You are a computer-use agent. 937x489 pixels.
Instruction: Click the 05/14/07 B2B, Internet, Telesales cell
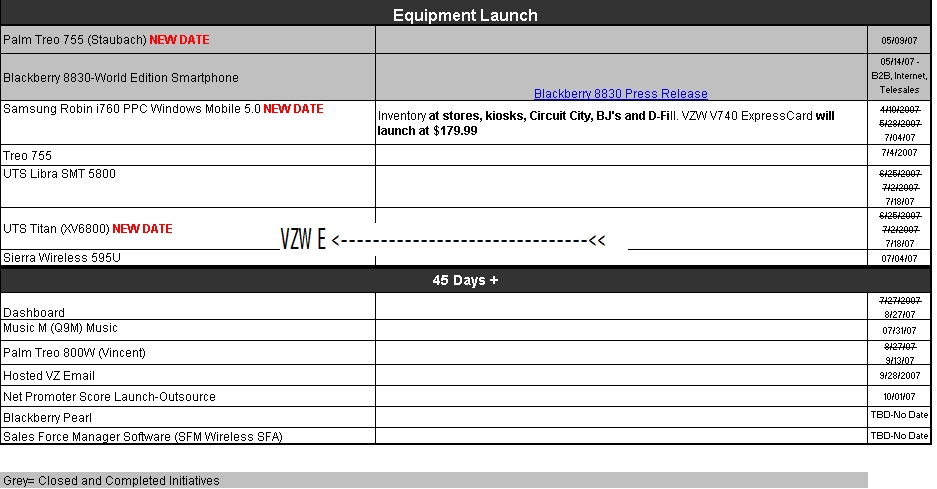click(x=899, y=77)
